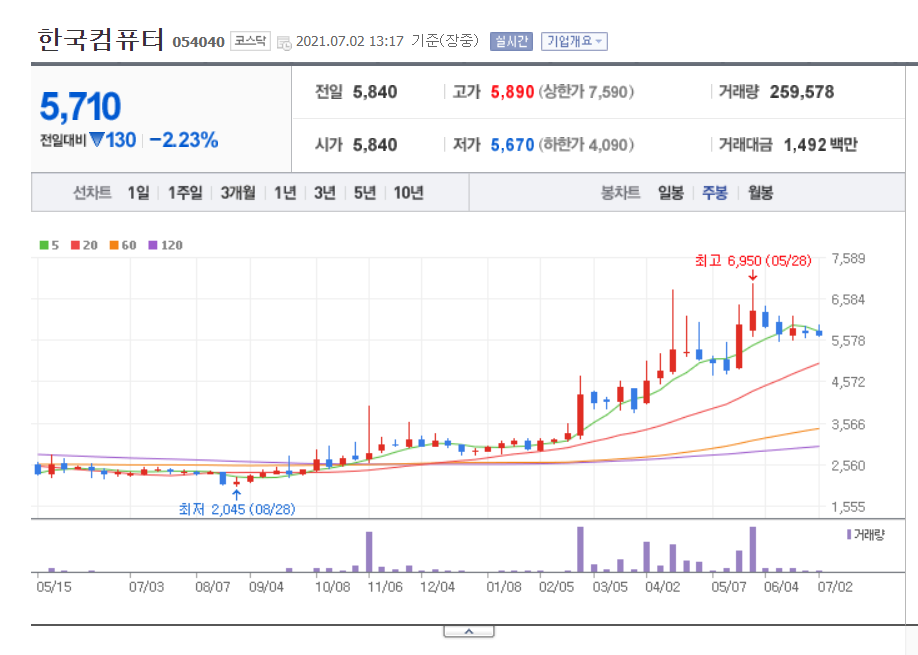Viewport: 918px width, 655px height.
Task: Open the 기업개요 dropdown
Action: 574,41
